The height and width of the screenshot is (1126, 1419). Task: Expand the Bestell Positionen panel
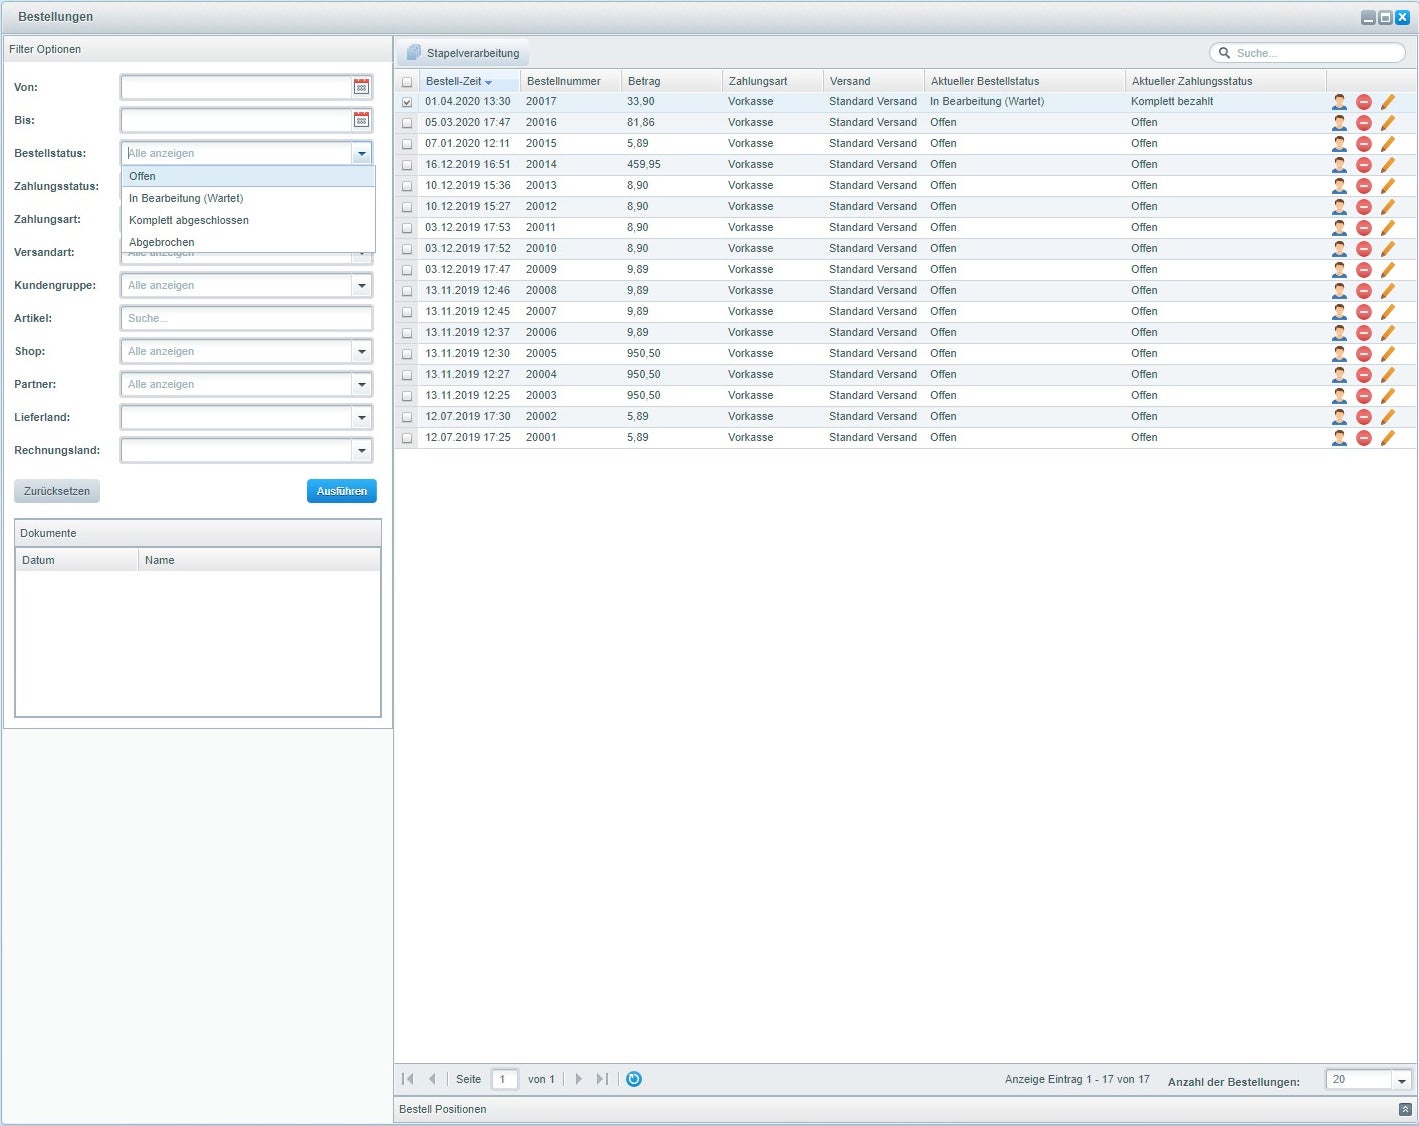coord(1405,1110)
